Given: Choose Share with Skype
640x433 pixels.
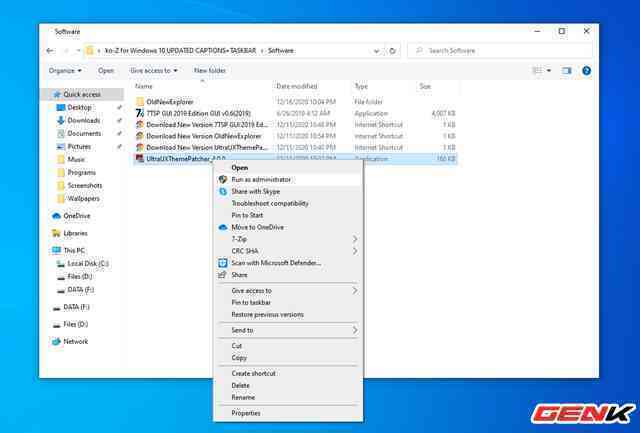Looking at the screenshot, I should click(x=288, y=191).
